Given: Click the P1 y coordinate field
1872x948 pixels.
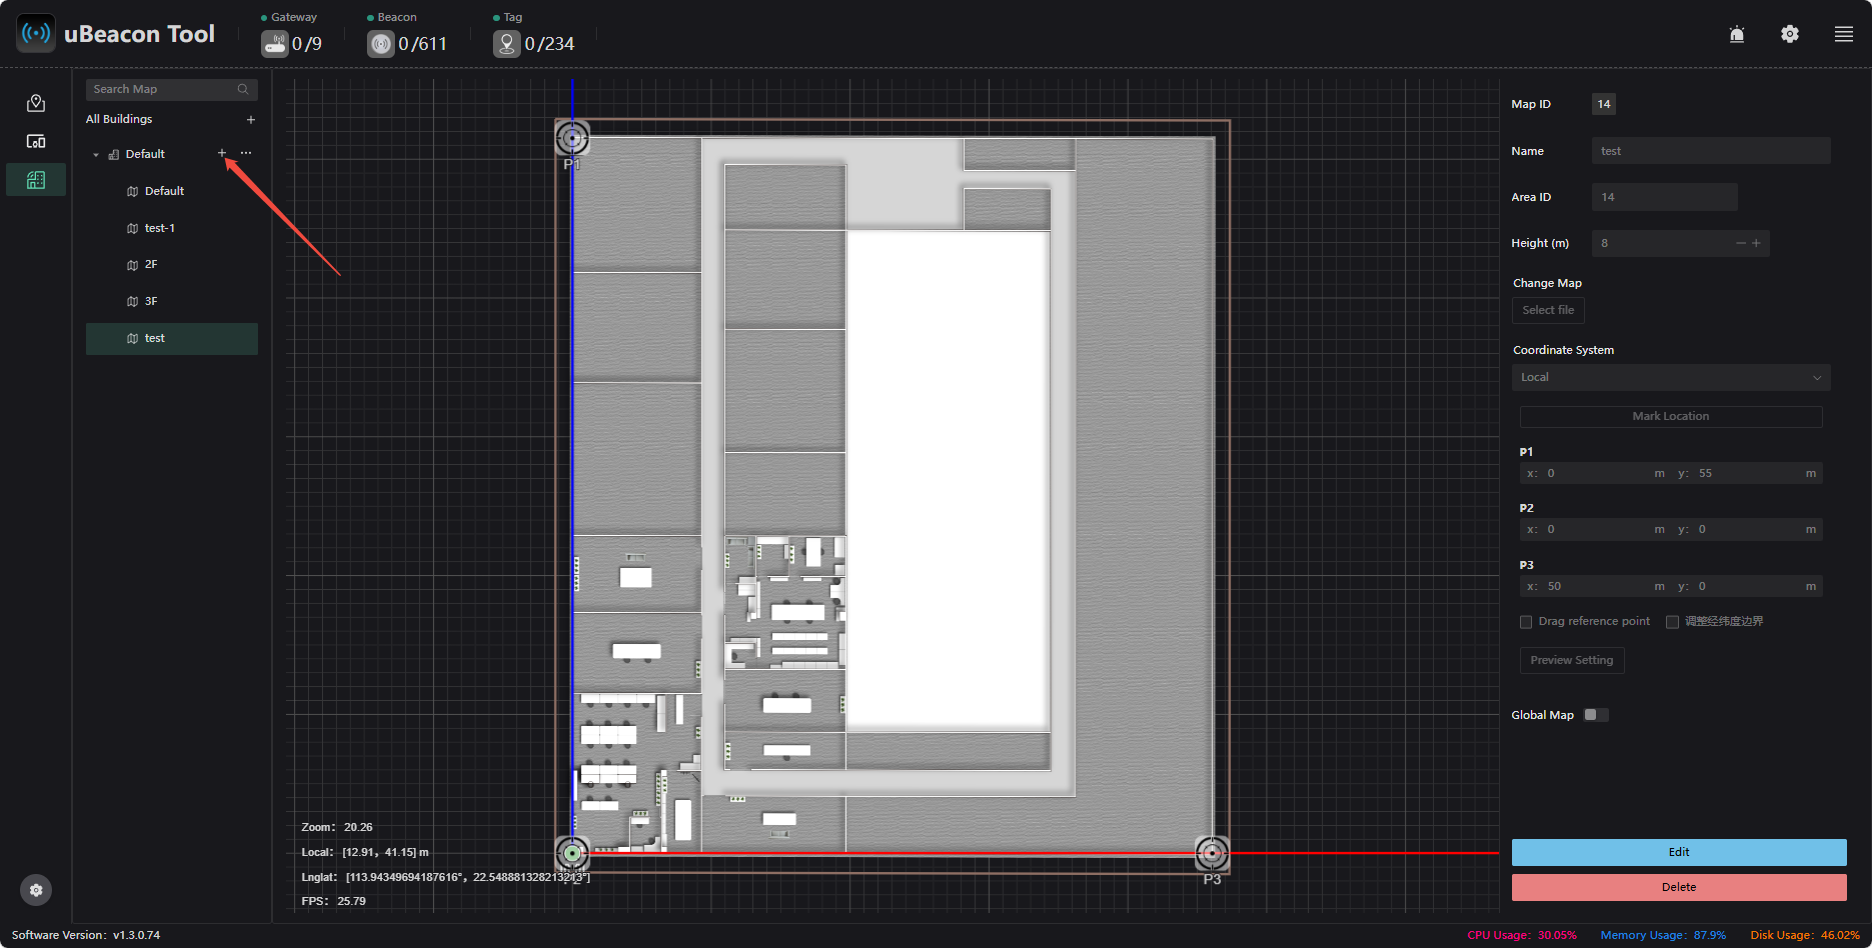Looking at the screenshot, I should click(x=1748, y=473).
